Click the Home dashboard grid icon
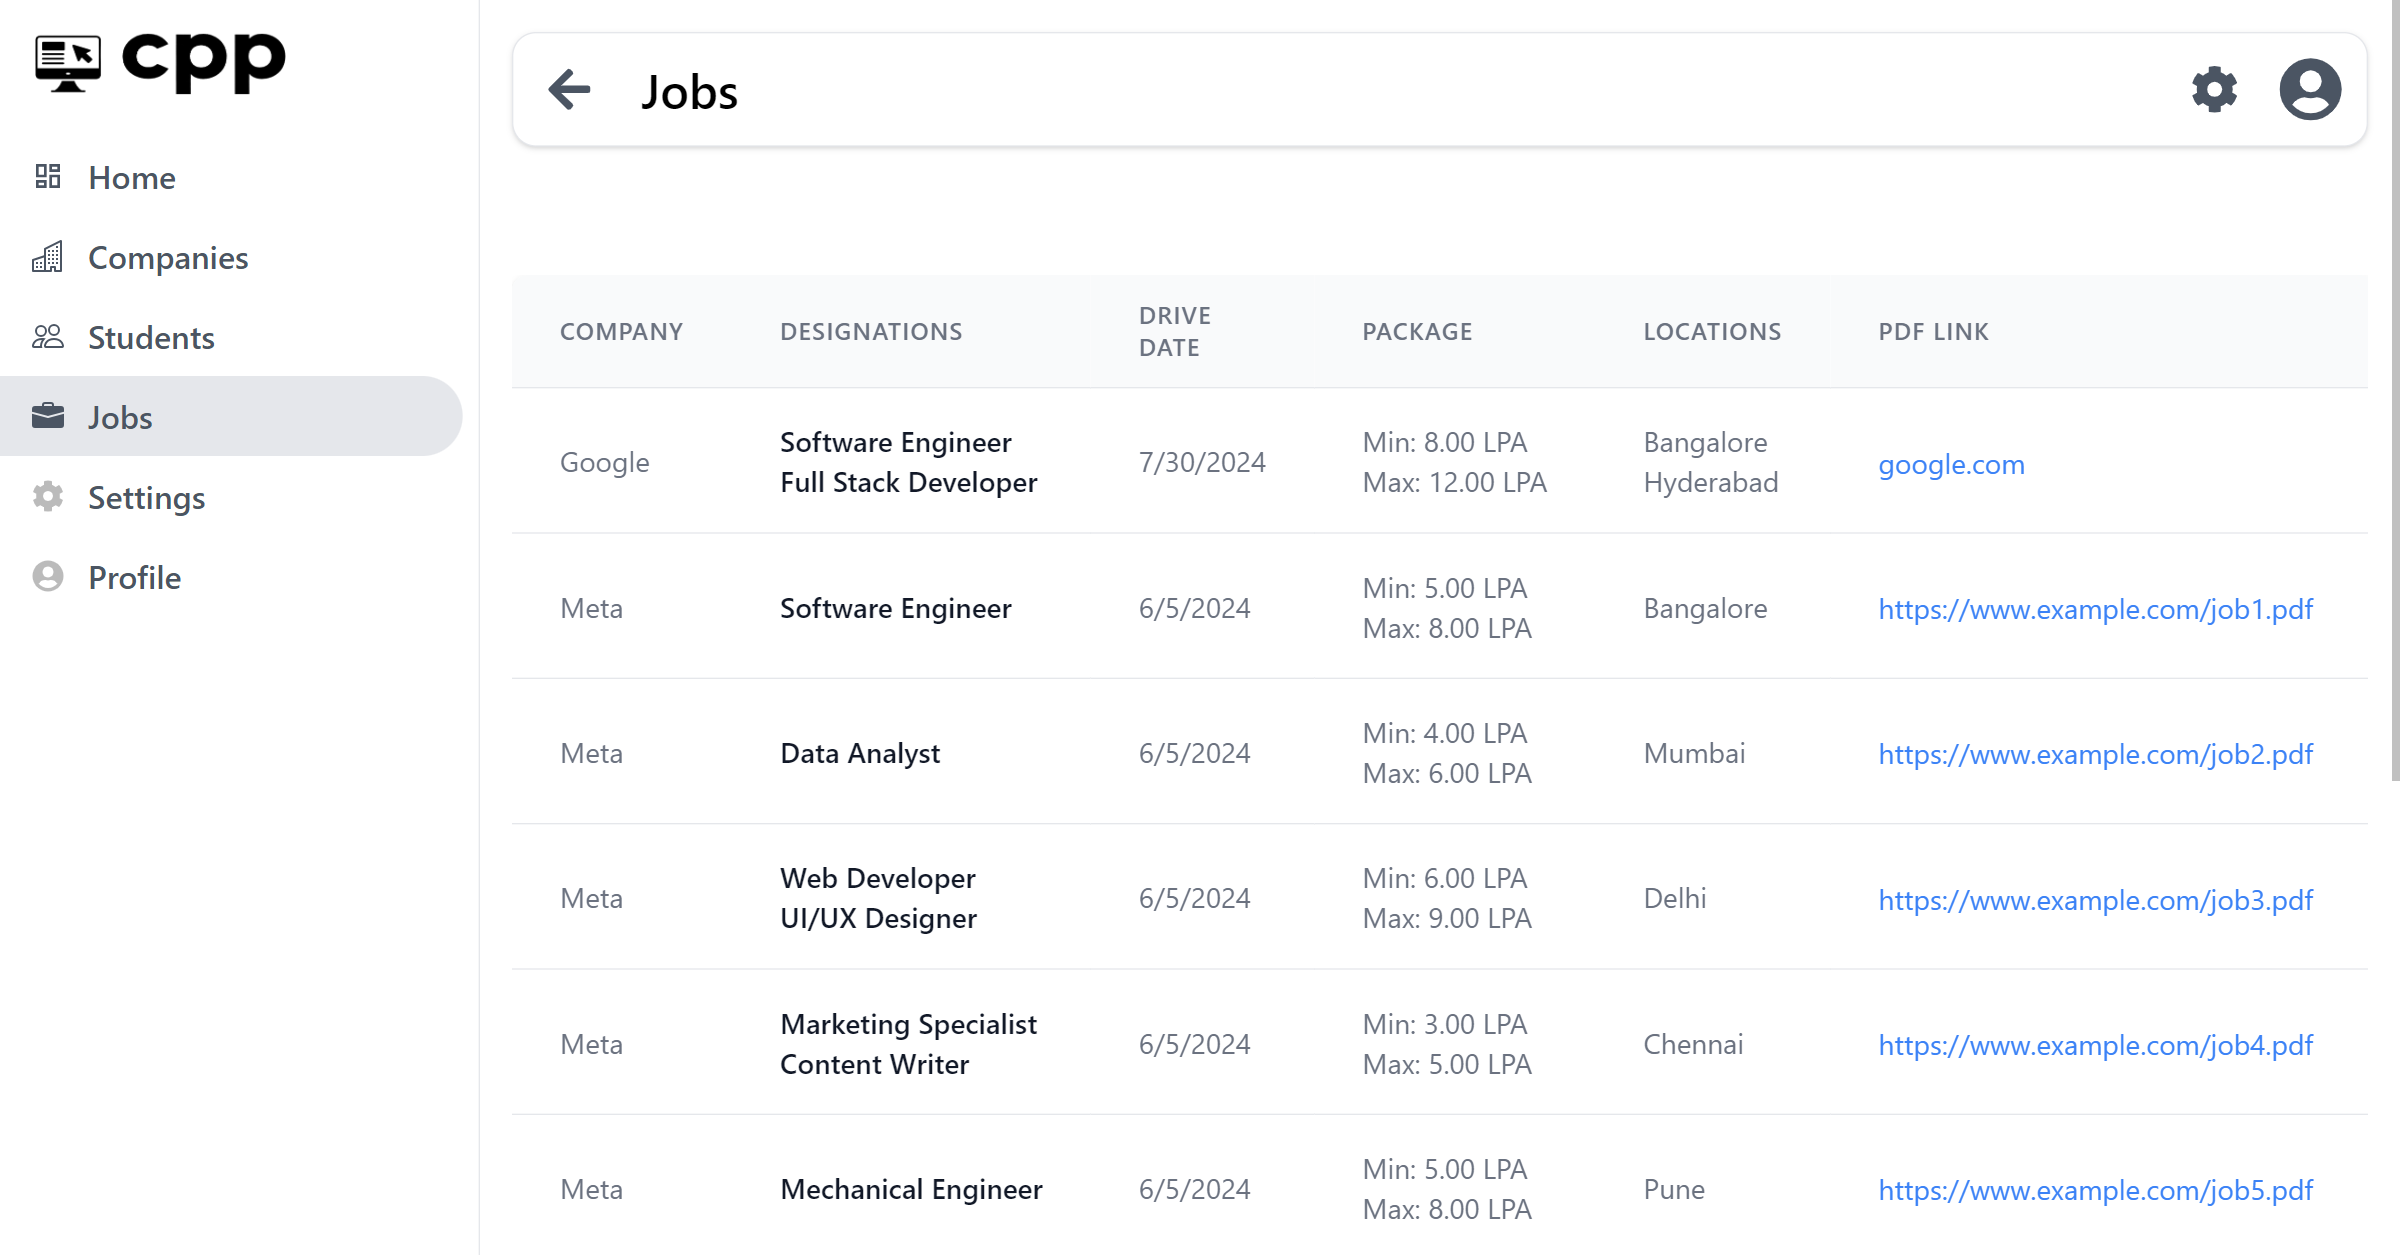Viewport: 2400px width, 1255px height. (48, 177)
